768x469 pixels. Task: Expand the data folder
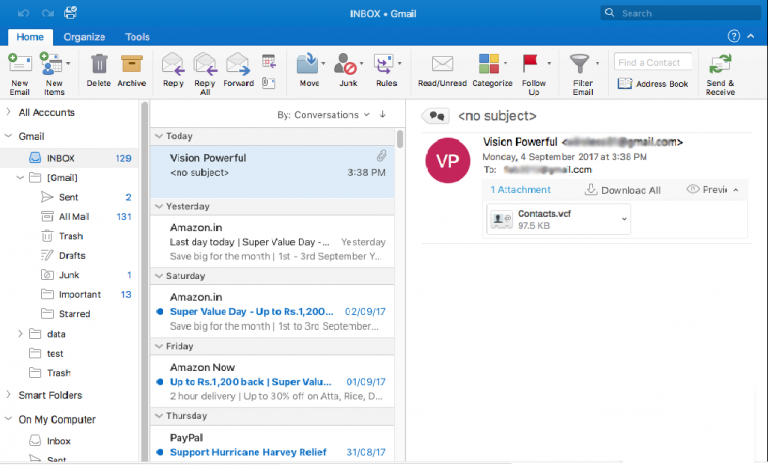(x=20, y=334)
